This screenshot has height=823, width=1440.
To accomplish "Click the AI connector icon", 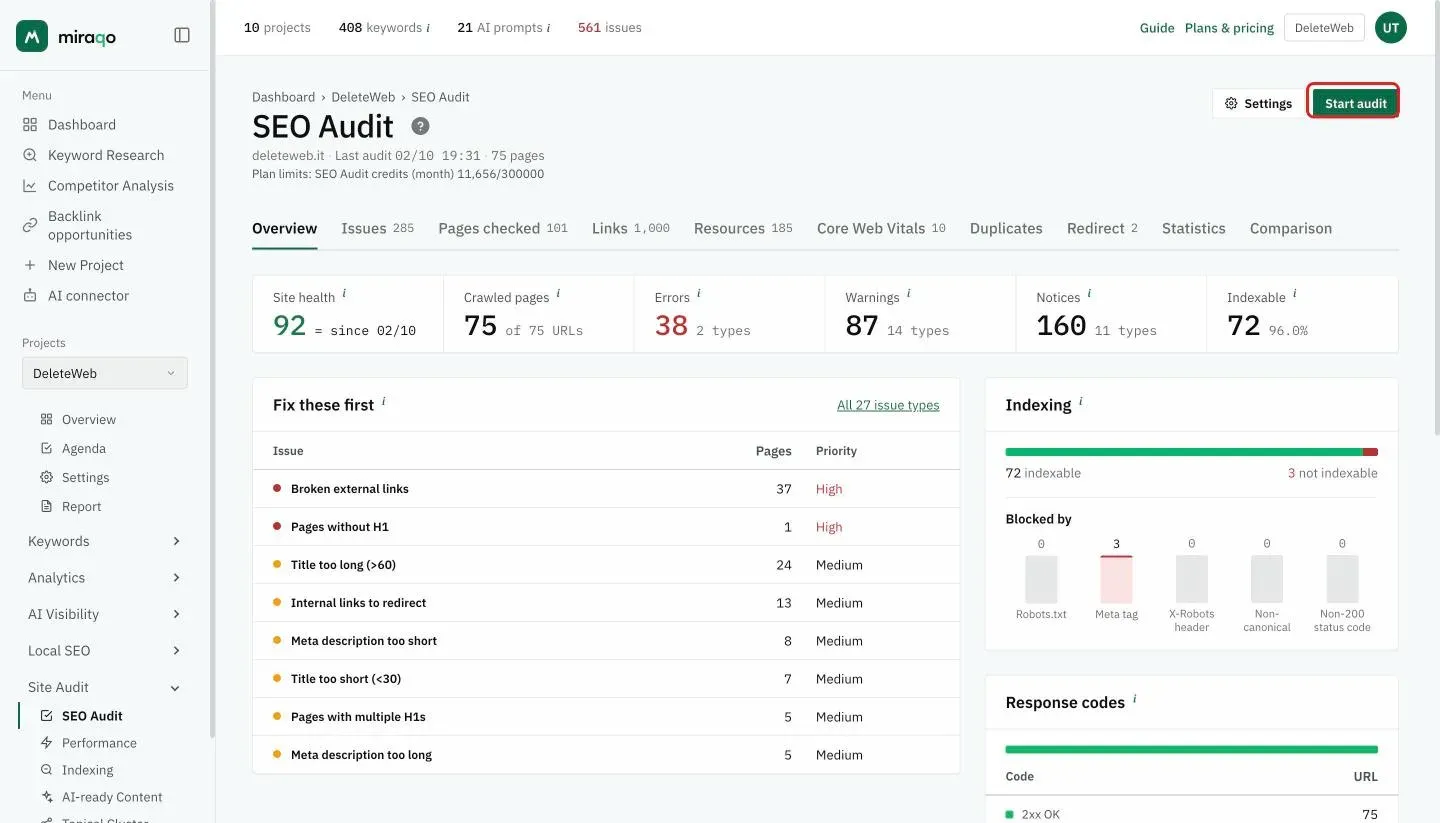I will (30, 296).
